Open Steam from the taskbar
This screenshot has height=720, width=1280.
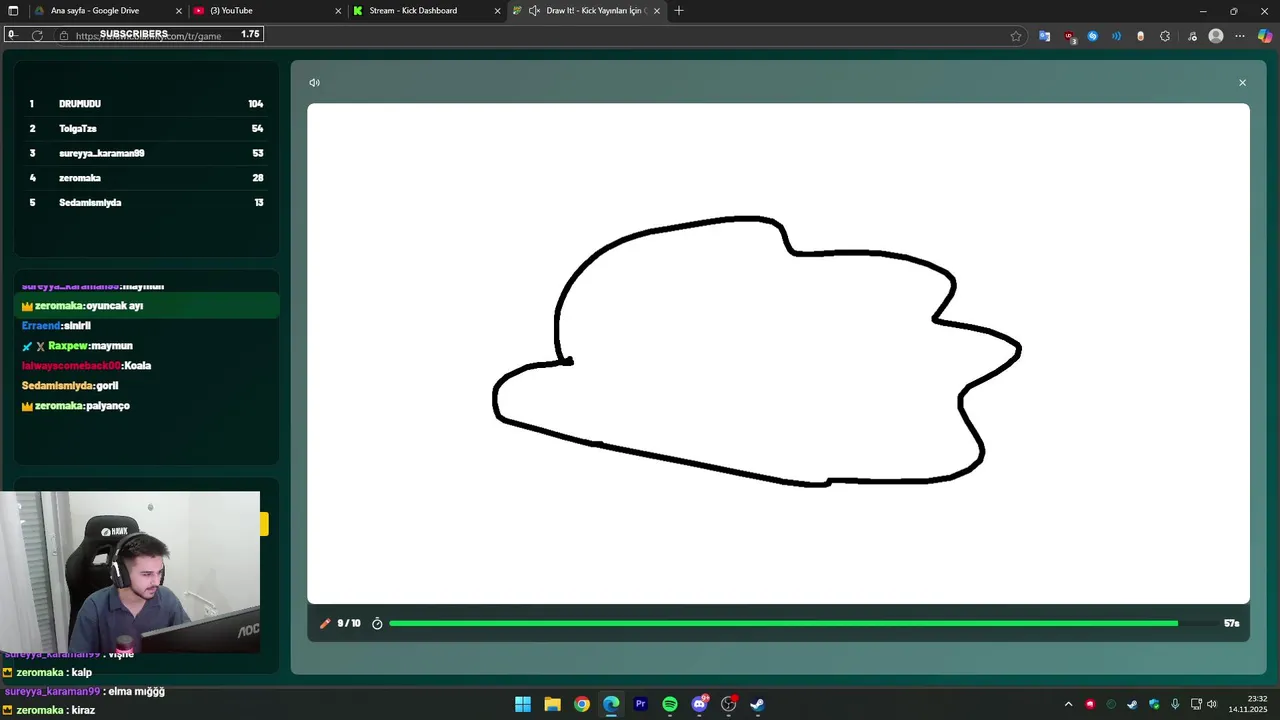pyautogui.click(x=758, y=704)
